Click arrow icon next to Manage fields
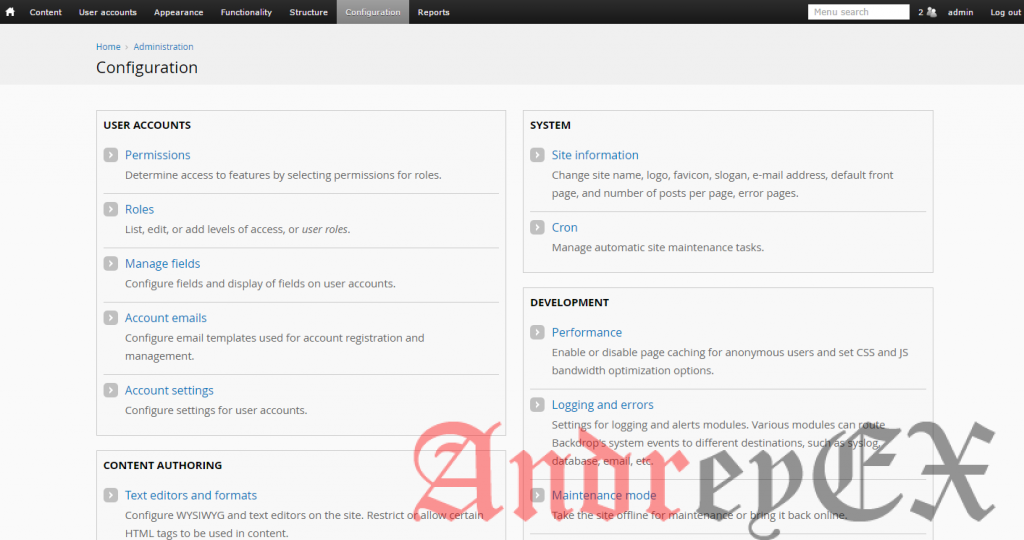Image resolution: width=1024 pixels, height=540 pixels. click(x=110, y=263)
